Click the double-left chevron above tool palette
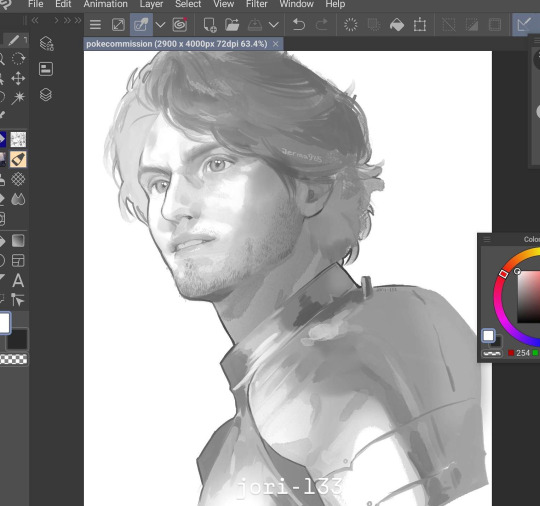 pos(35,20)
